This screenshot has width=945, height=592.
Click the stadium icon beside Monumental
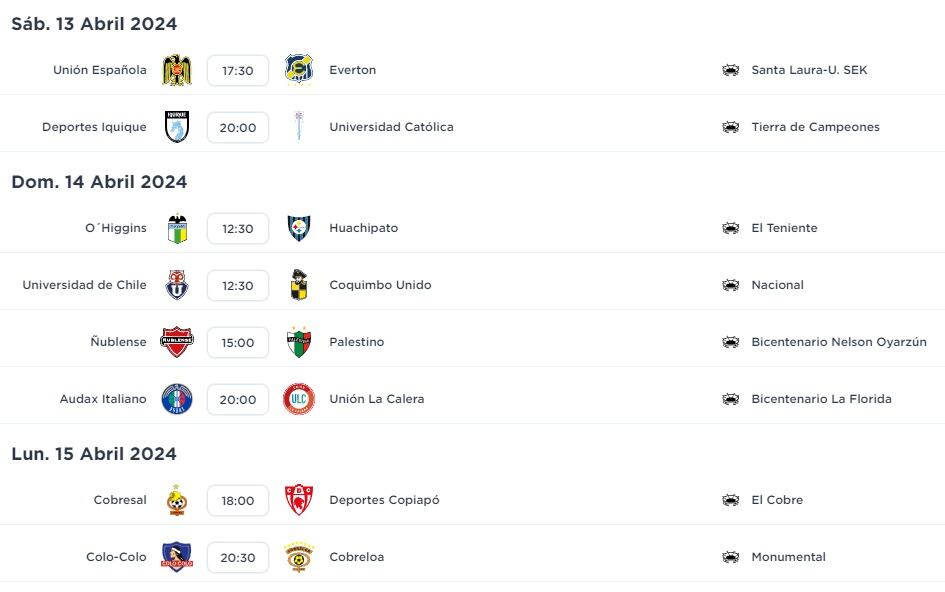tap(730, 557)
